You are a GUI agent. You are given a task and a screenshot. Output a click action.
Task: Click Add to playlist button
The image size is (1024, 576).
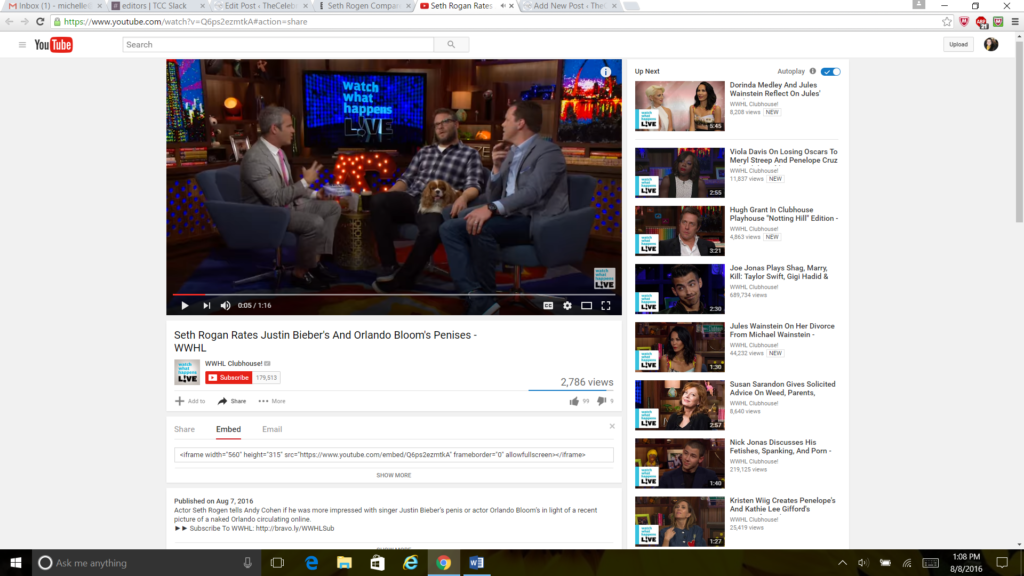(x=190, y=401)
